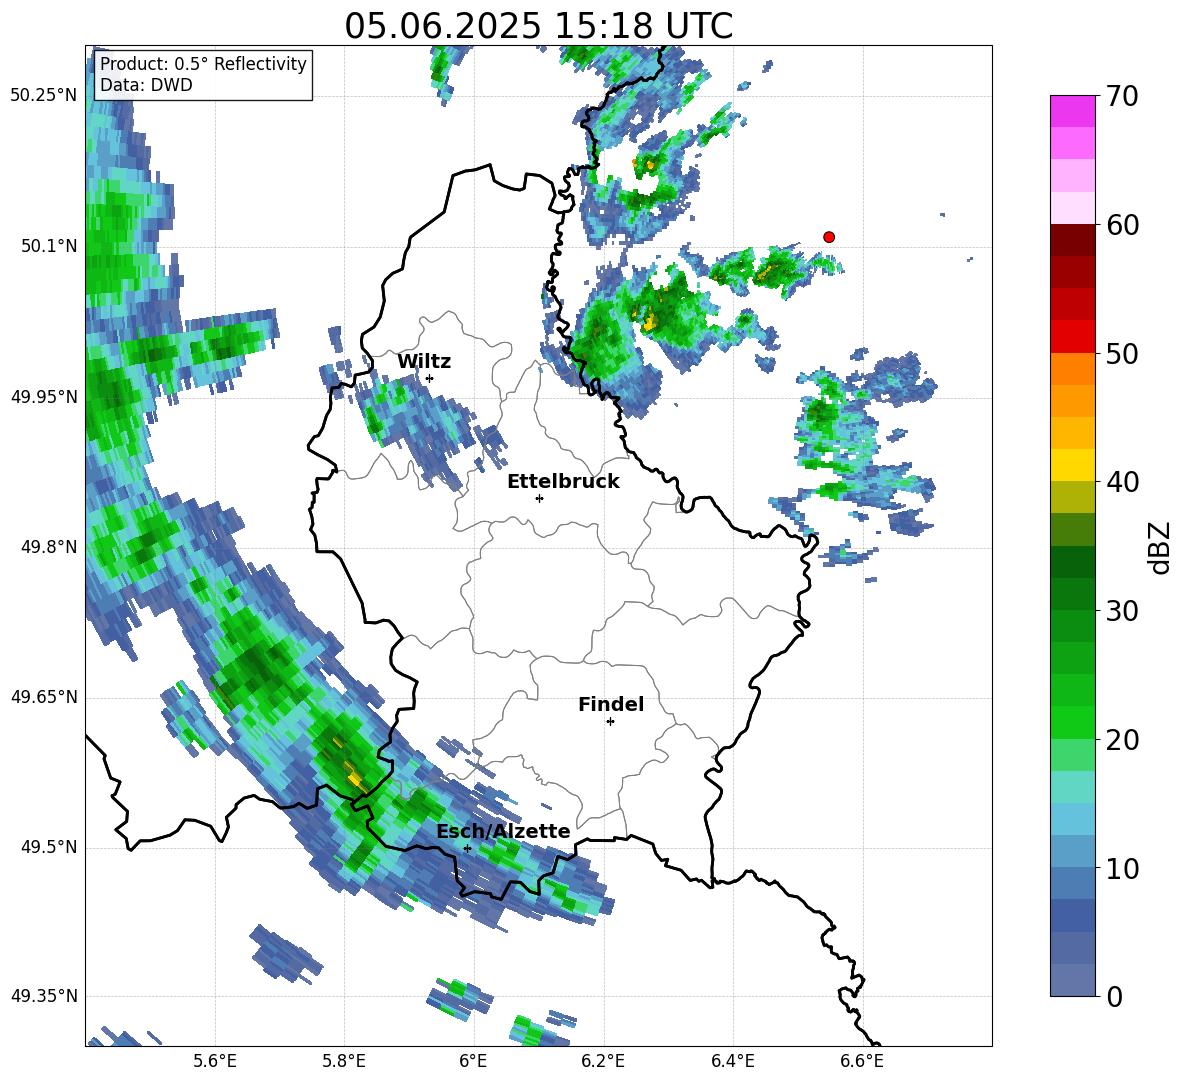The image size is (1184, 1081).
Task: Click the Findel station cross marker
Action: point(610,722)
